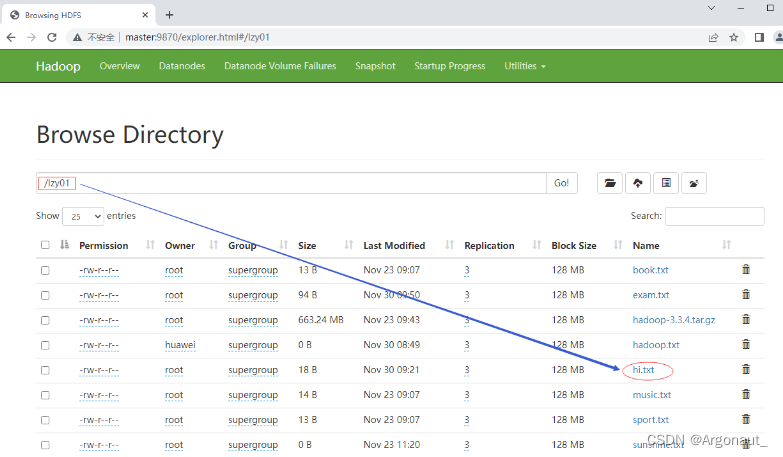Click the sort icon beside header checkbox

coord(64,245)
